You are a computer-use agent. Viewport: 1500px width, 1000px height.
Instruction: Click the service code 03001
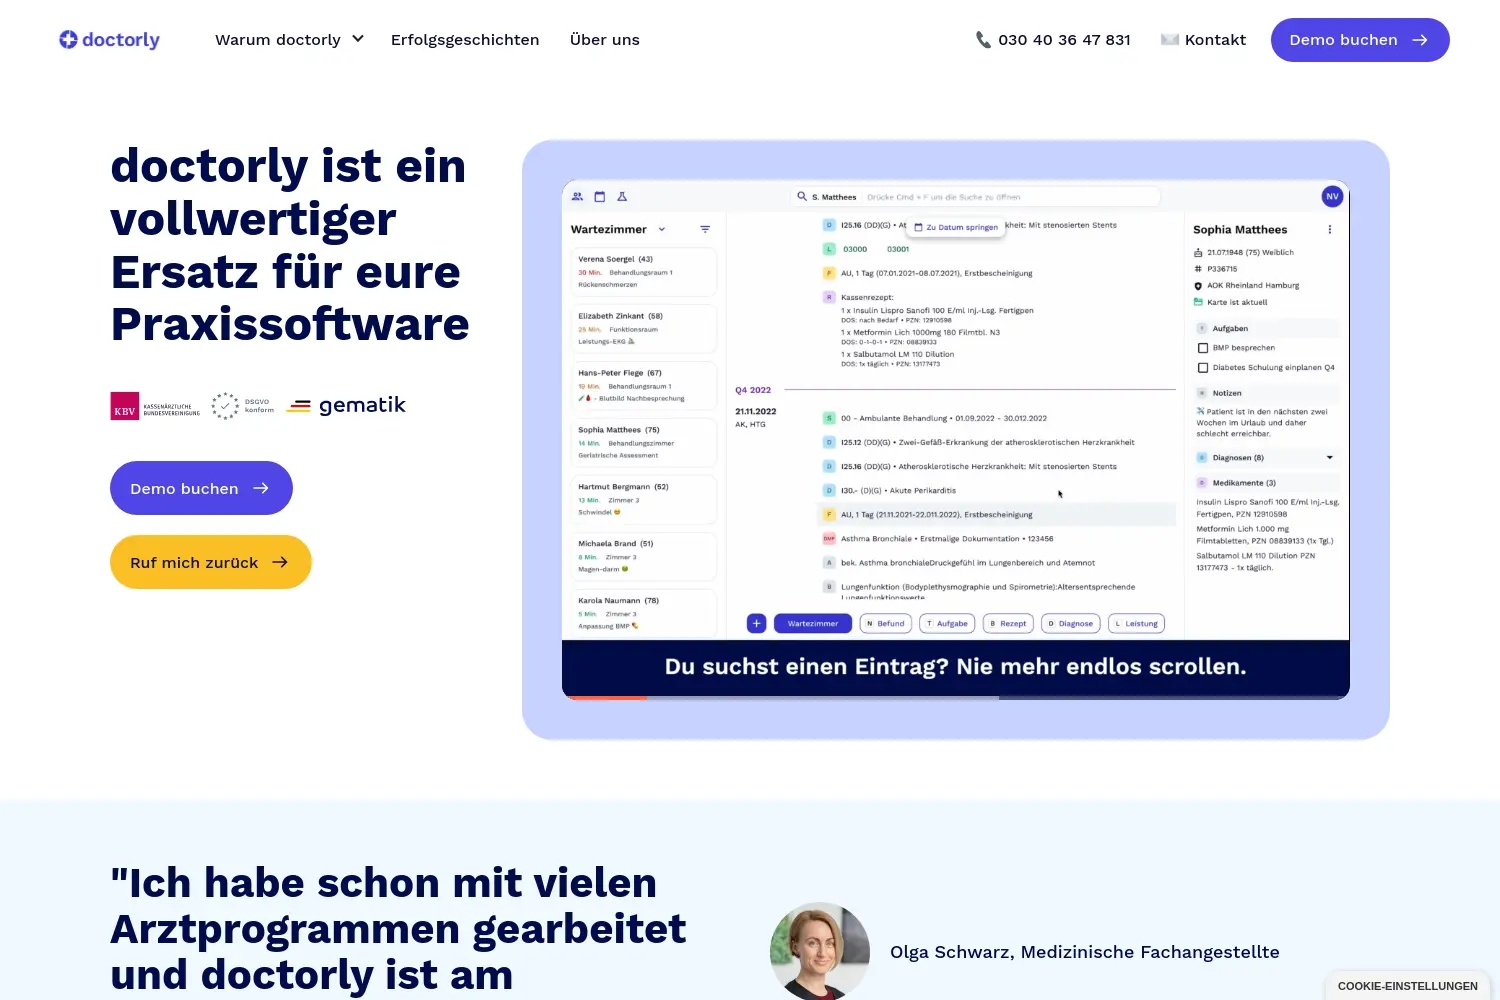tap(898, 249)
